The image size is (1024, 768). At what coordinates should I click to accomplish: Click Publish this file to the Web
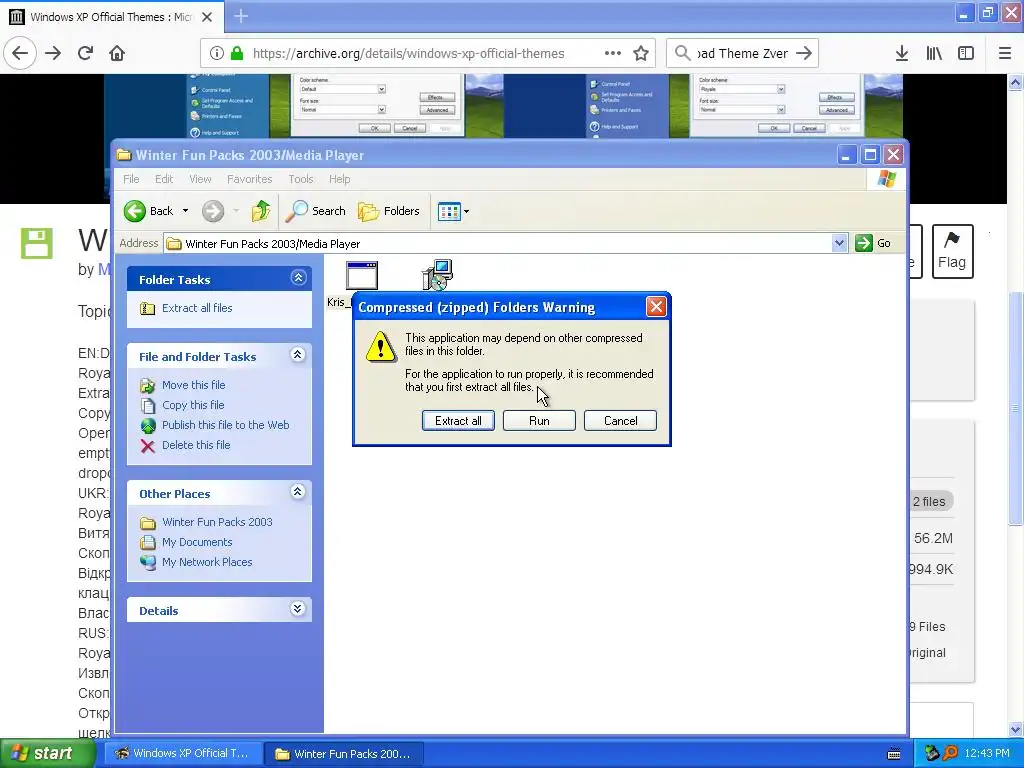tap(225, 425)
